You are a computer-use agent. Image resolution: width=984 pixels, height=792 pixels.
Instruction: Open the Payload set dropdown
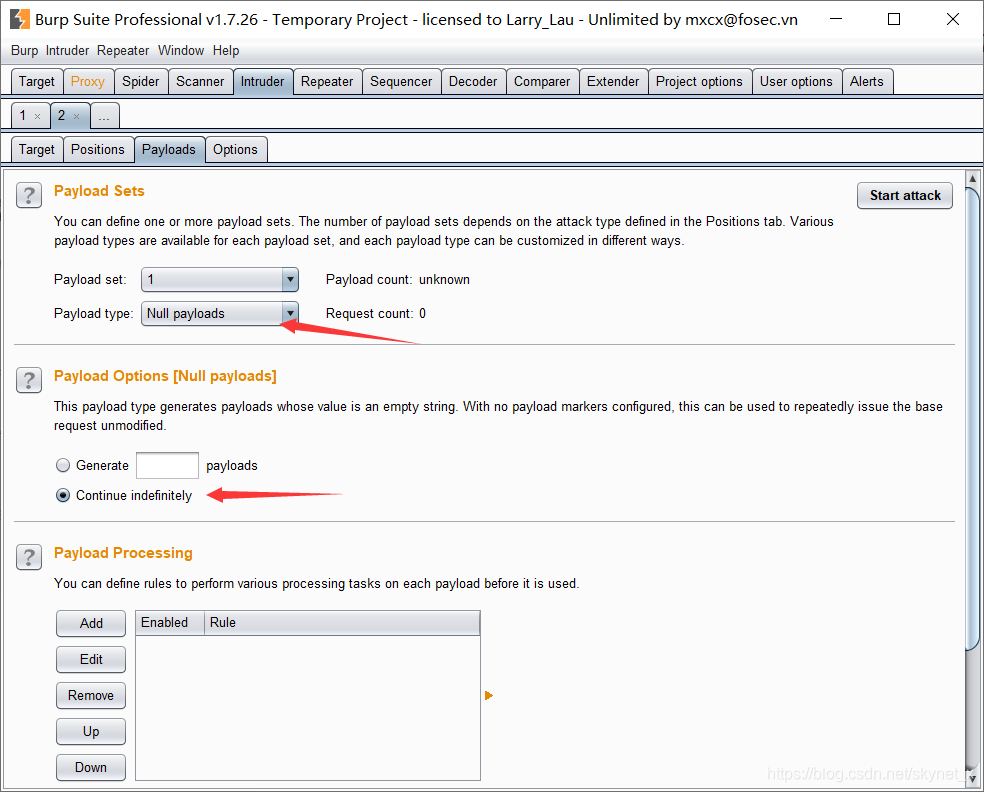pyautogui.click(x=220, y=280)
